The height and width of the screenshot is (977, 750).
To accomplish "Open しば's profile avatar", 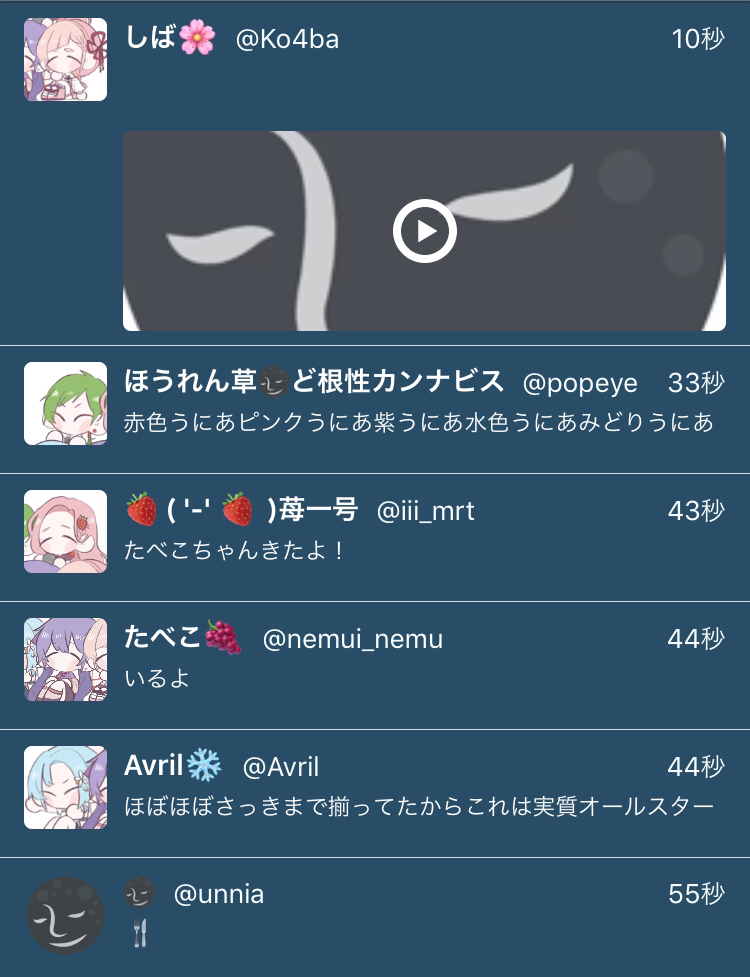I will (x=65, y=59).
